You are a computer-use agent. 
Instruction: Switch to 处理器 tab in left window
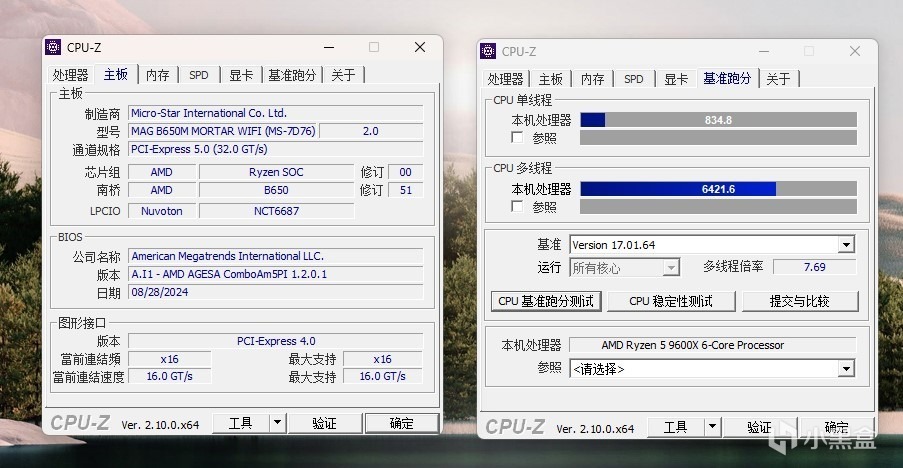70,75
